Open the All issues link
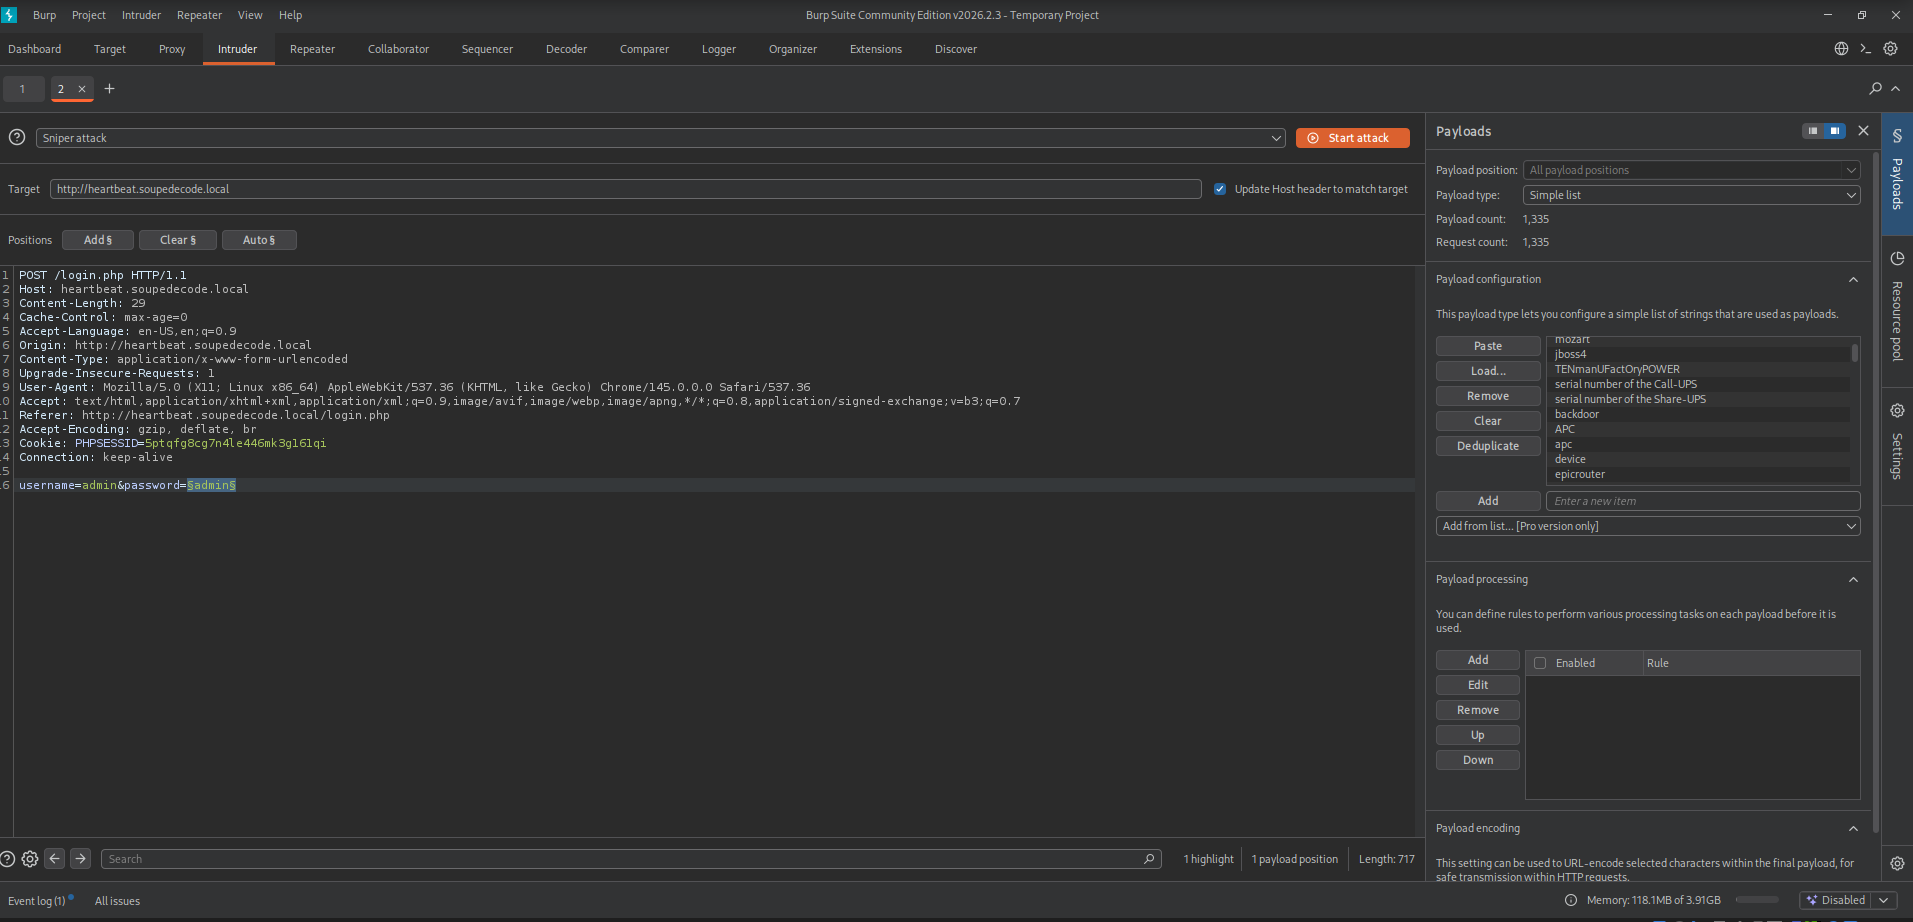The image size is (1913, 922). (117, 901)
